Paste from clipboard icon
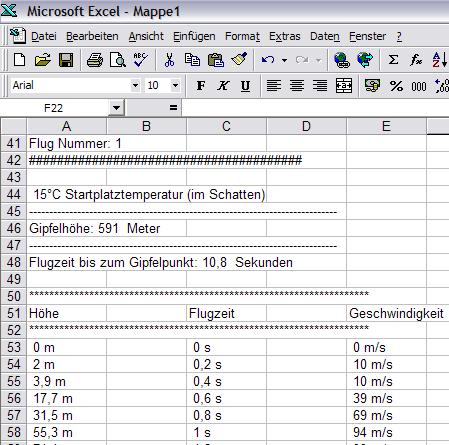This screenshot has height=445, width=449. click(x=216, y=60)
